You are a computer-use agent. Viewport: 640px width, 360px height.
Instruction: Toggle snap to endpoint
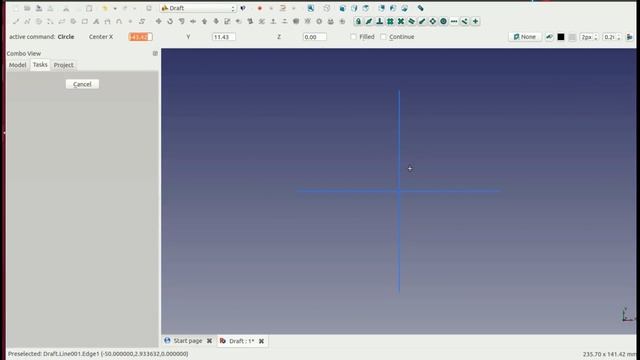tap(422, 21)
